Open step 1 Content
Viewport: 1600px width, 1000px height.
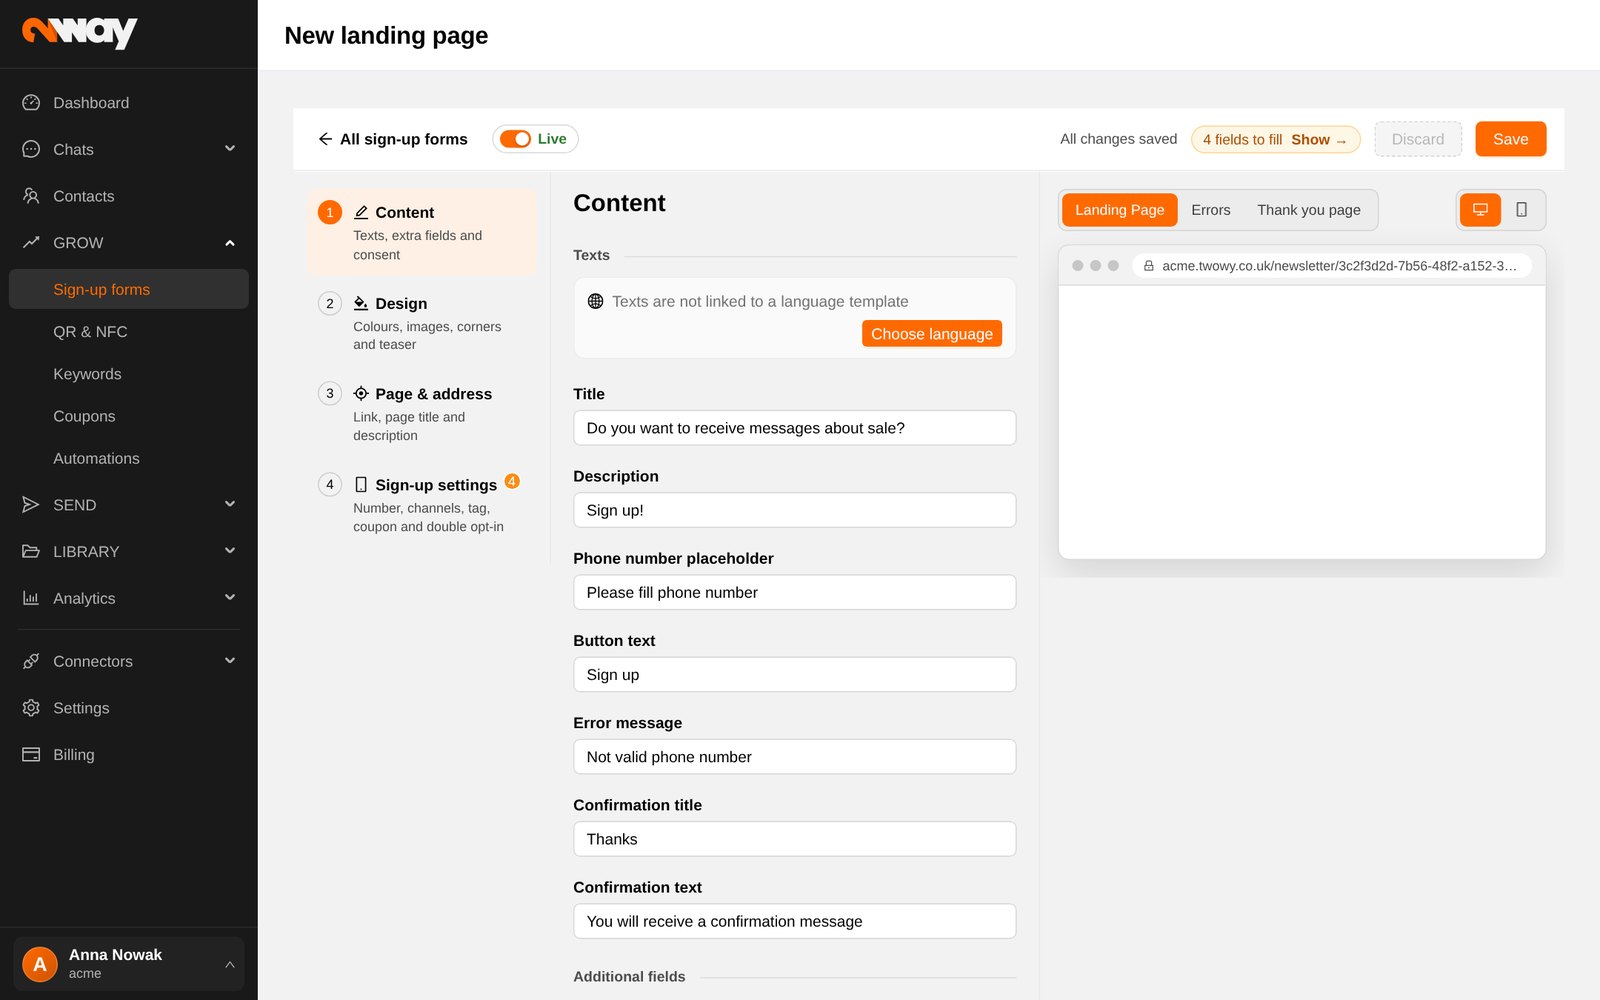coord(422,232)
